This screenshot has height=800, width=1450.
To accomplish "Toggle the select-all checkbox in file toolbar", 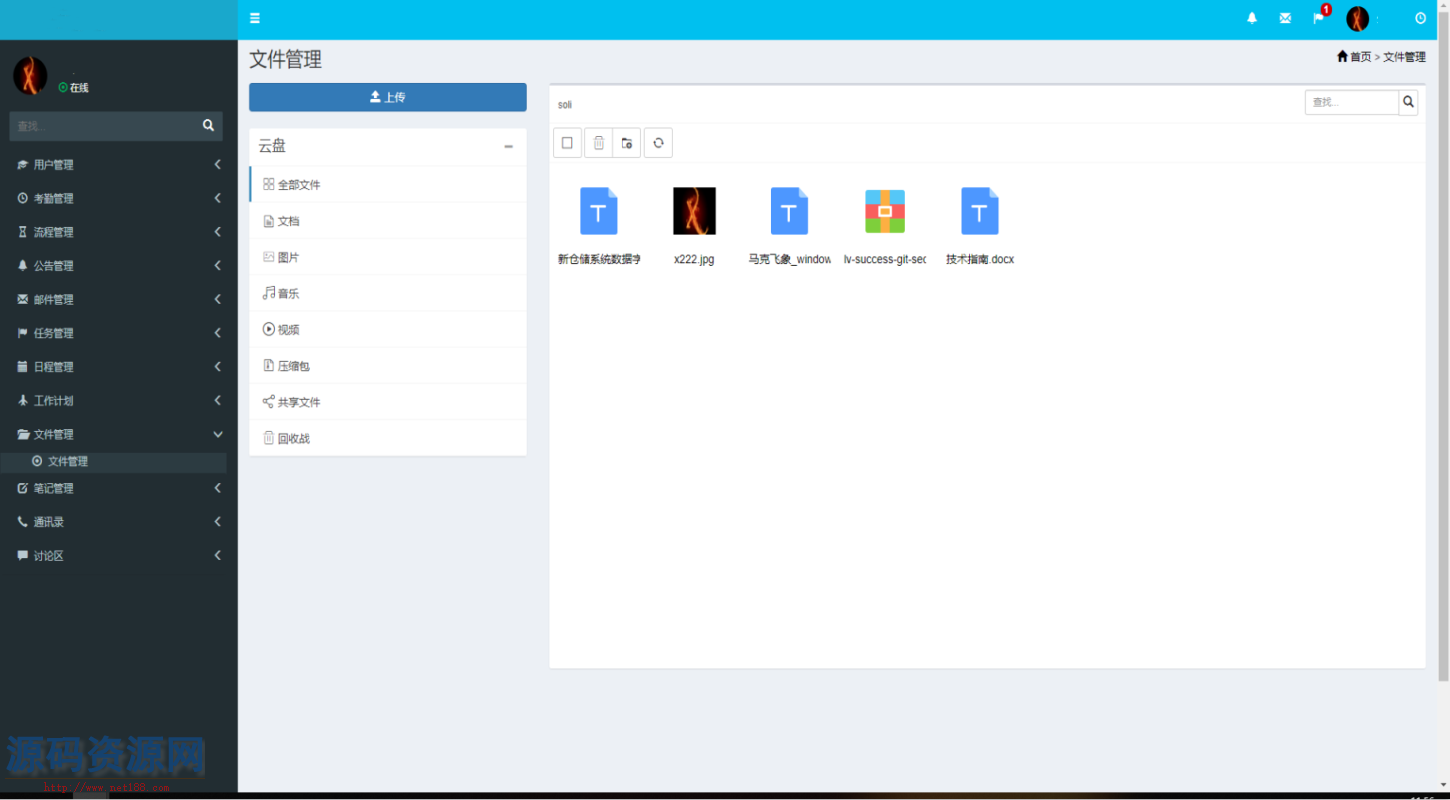I will (567, 143).
